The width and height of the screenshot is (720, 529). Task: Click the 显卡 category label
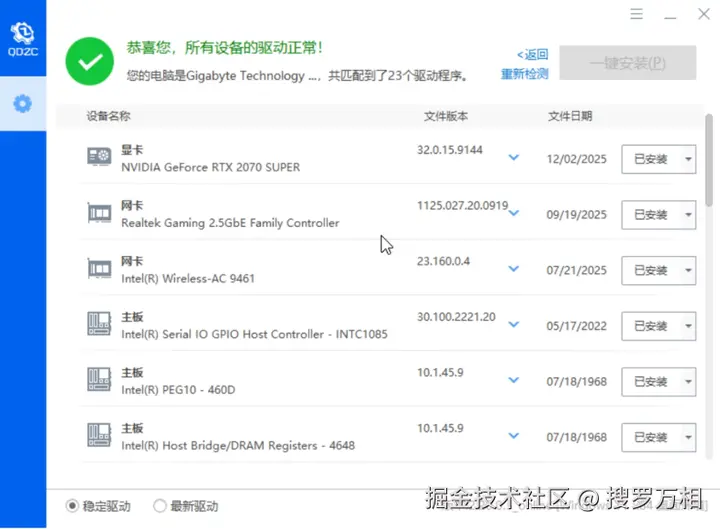click(x=132, y=150)
